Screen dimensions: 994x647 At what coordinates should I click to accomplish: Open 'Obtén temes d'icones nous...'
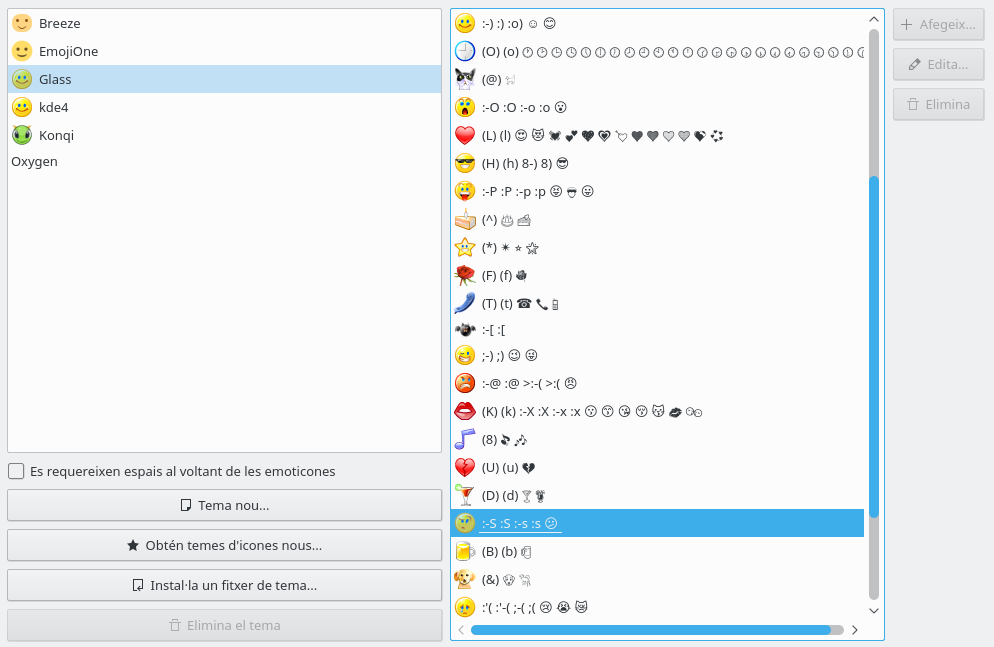pos(224,545)
